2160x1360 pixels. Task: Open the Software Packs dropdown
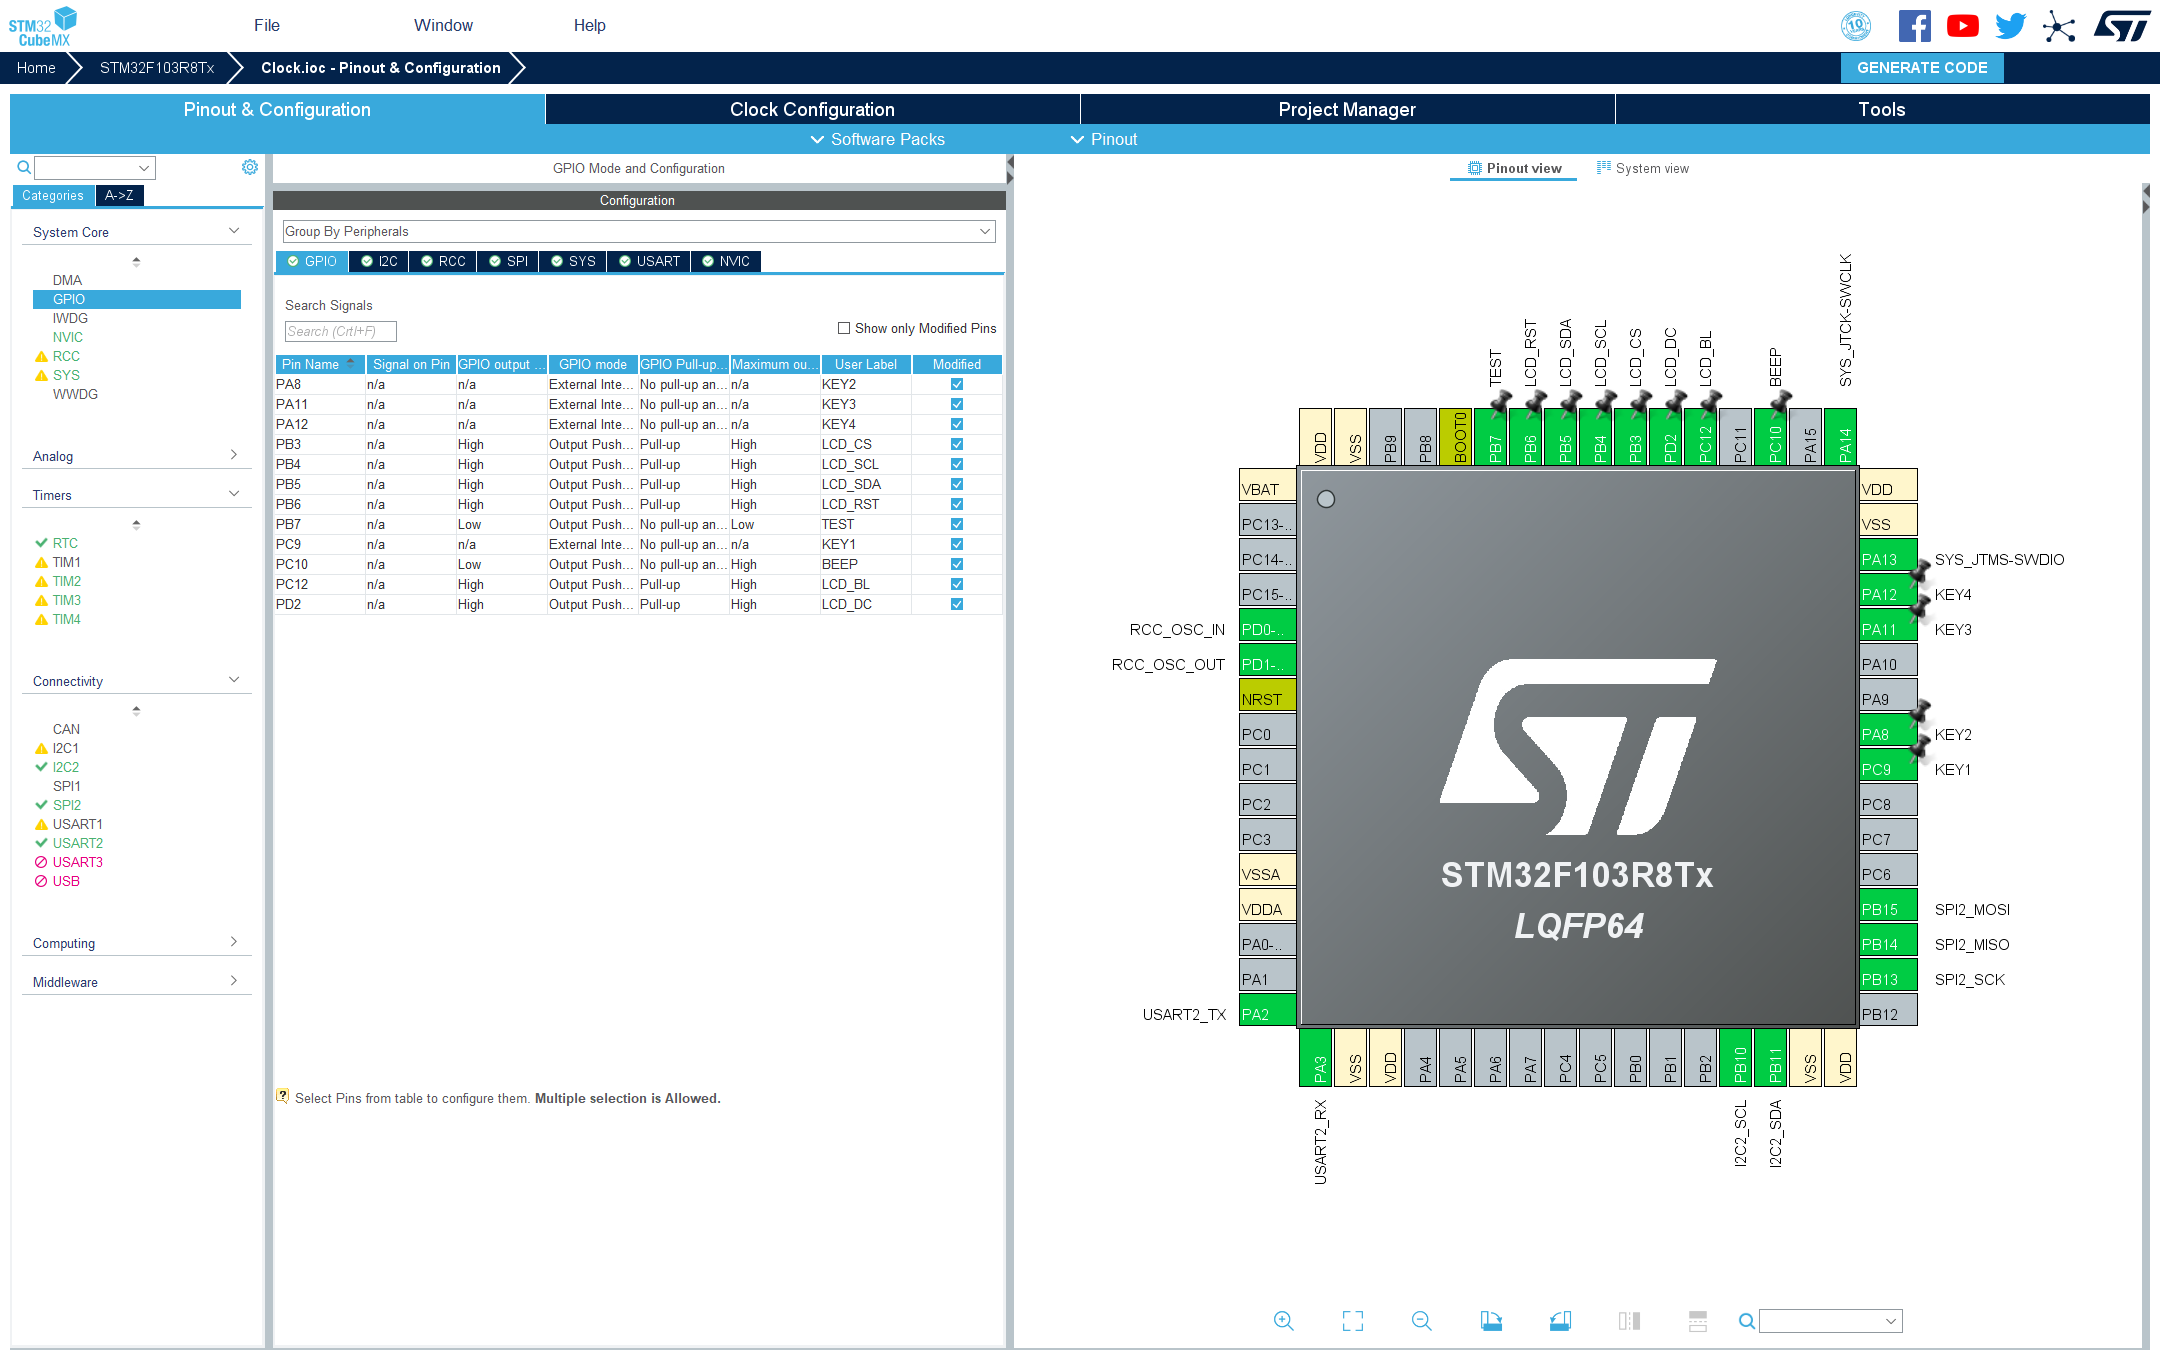pyautogui.click(x=877, y=139)
